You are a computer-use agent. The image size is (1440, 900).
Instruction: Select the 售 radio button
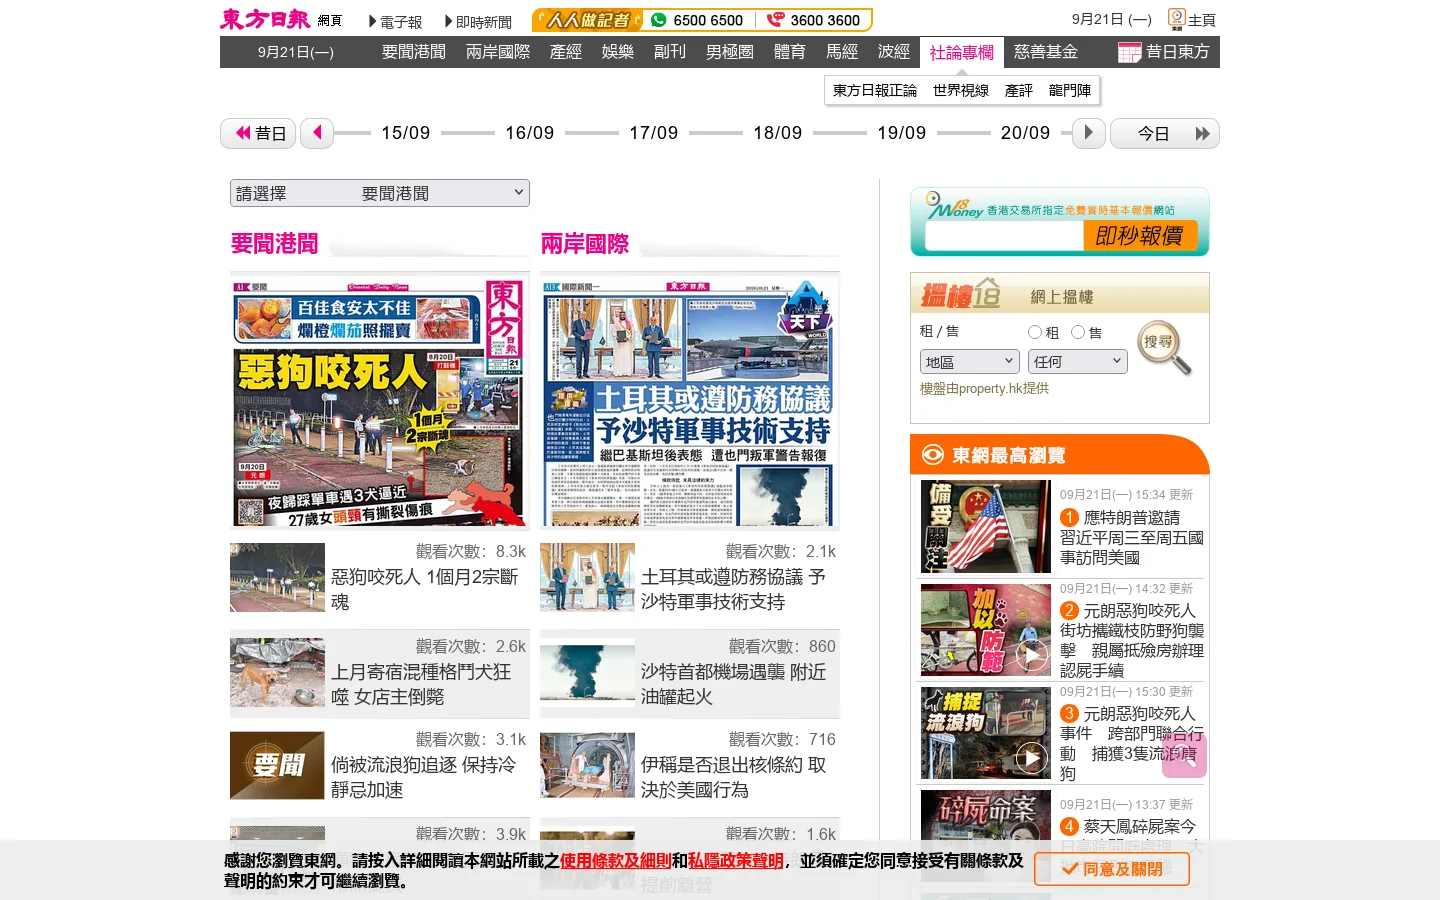(1078, 332)
